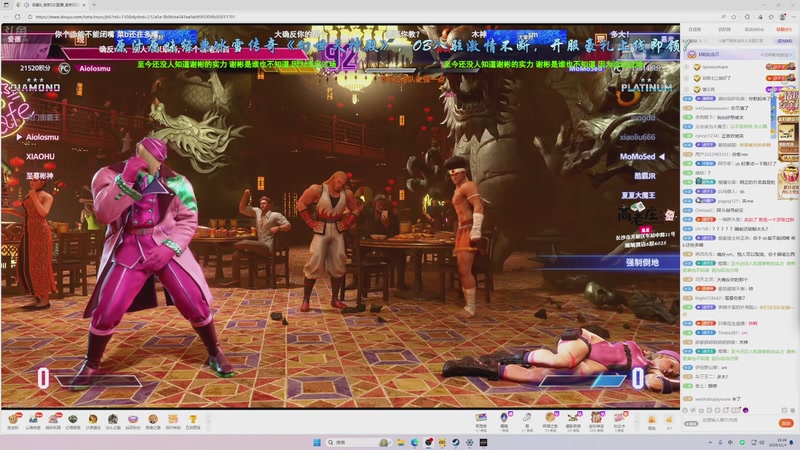
Task: Click the 成为钻粉 button
Action: coord(784,41)
